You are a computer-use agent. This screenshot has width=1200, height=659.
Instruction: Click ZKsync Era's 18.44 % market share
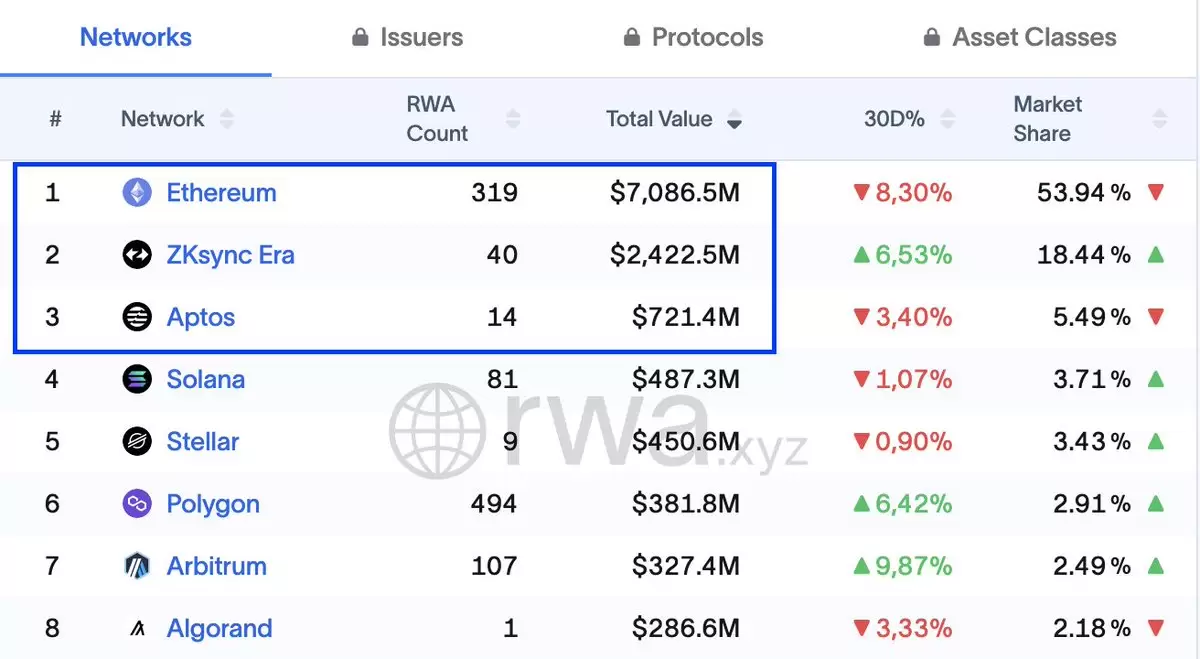point(1084,255)
